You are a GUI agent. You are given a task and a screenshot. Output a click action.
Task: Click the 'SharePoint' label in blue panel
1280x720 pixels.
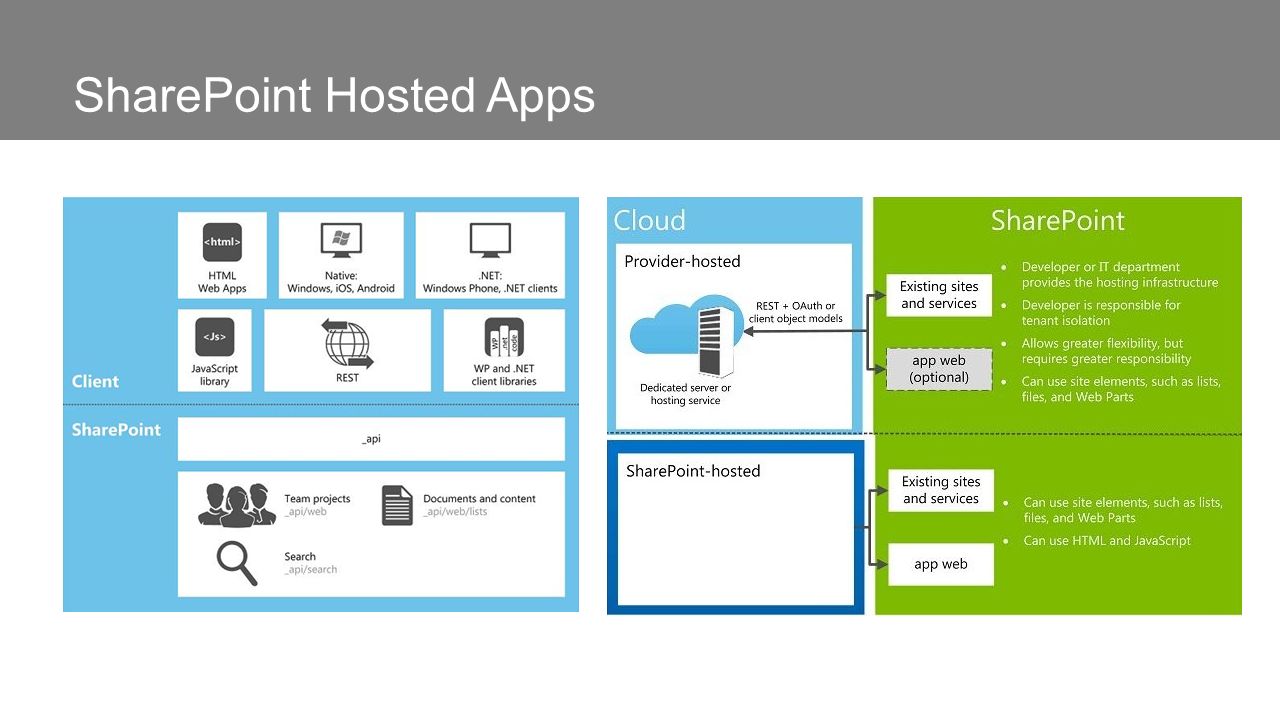pos(116,430)
